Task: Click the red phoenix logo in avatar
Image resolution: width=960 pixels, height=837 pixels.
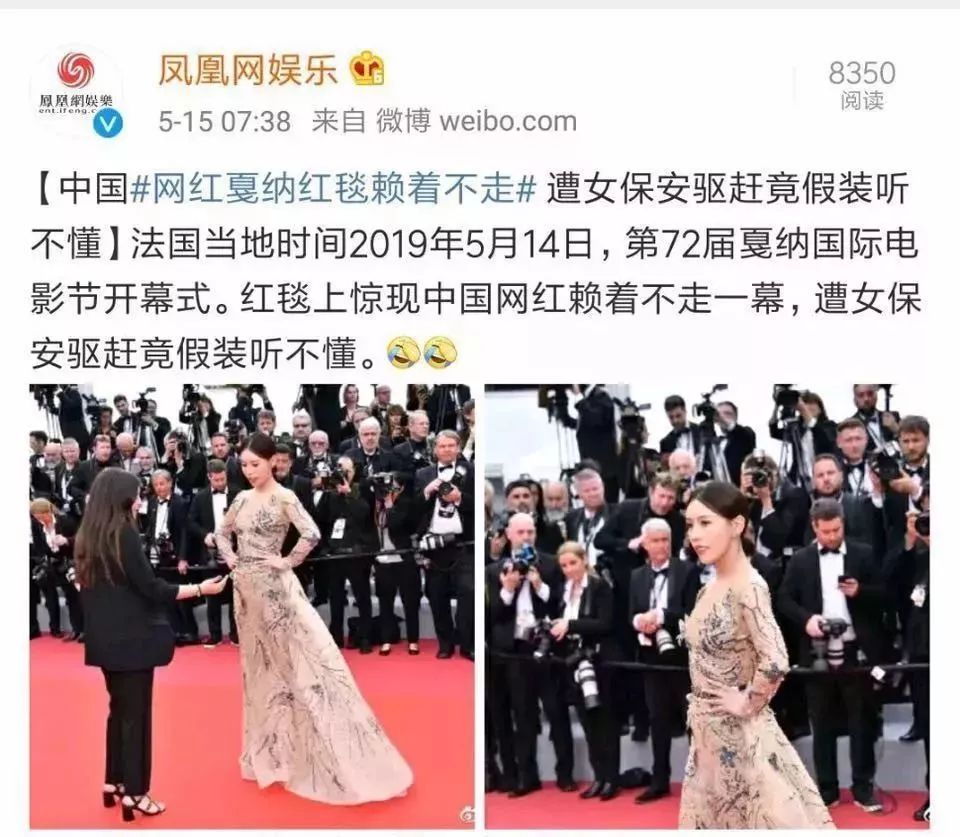Action: pos(76,70)
